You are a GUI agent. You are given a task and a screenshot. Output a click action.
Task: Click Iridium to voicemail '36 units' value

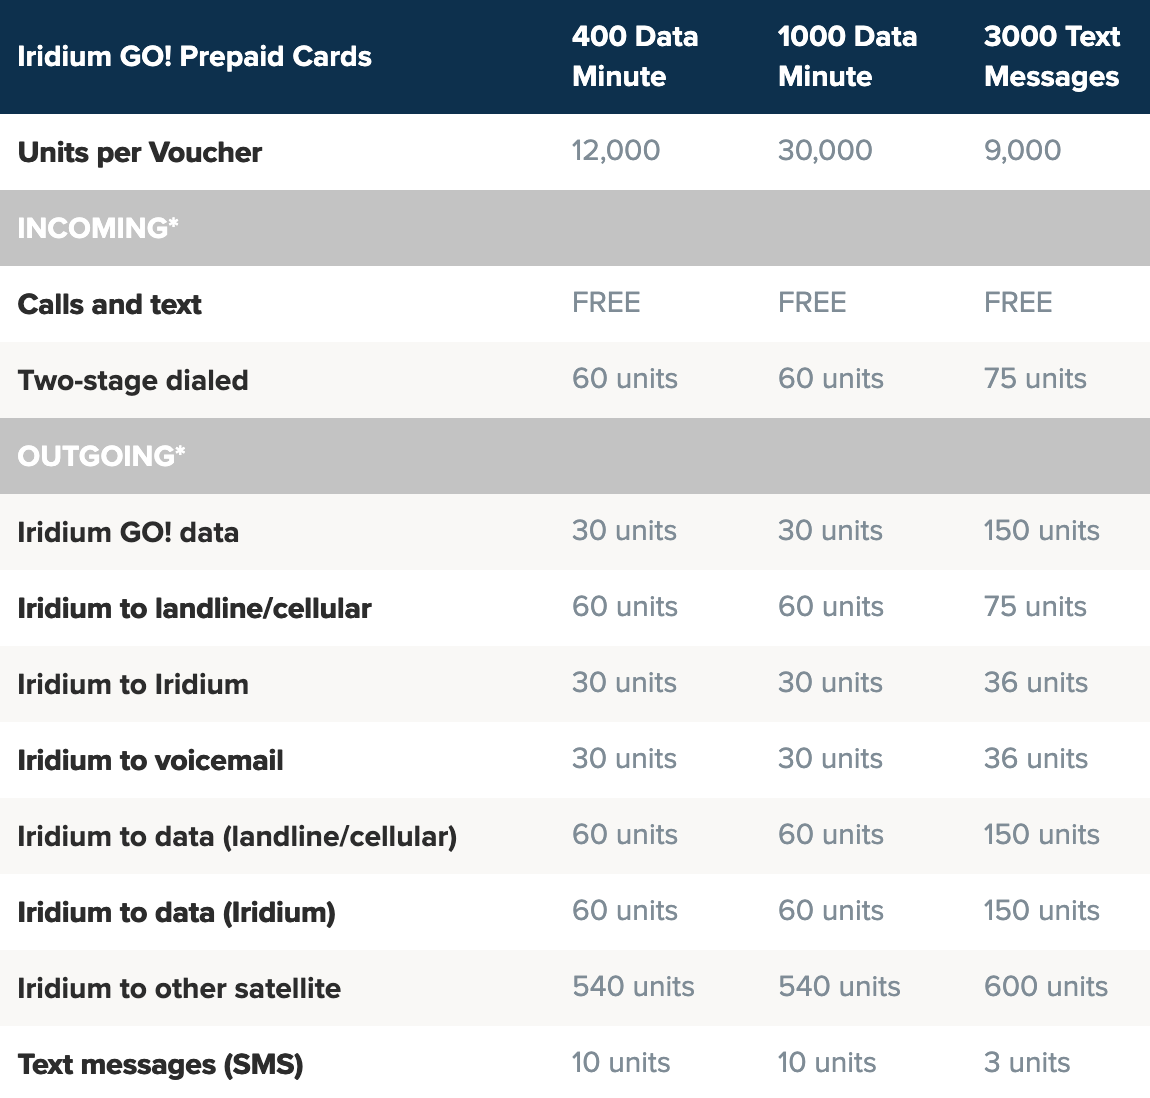tap(1036, 758)
